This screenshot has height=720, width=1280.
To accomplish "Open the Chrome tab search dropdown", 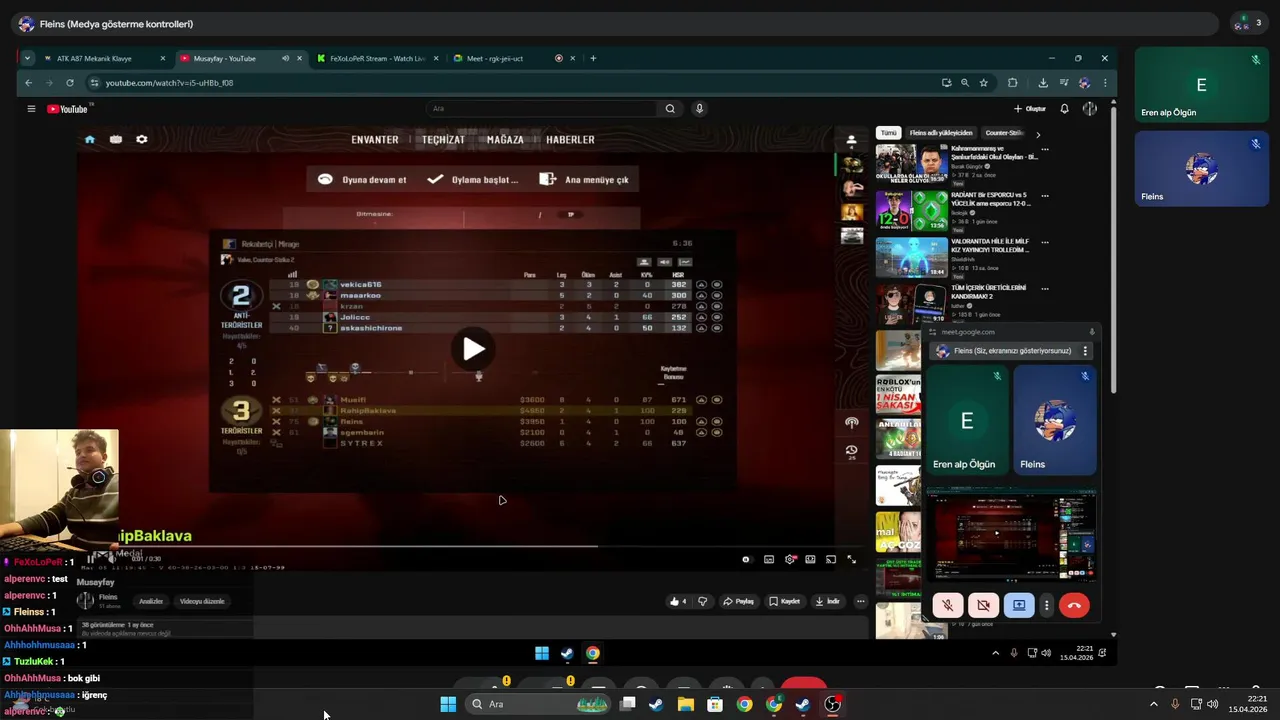I will tap(27, 58).
